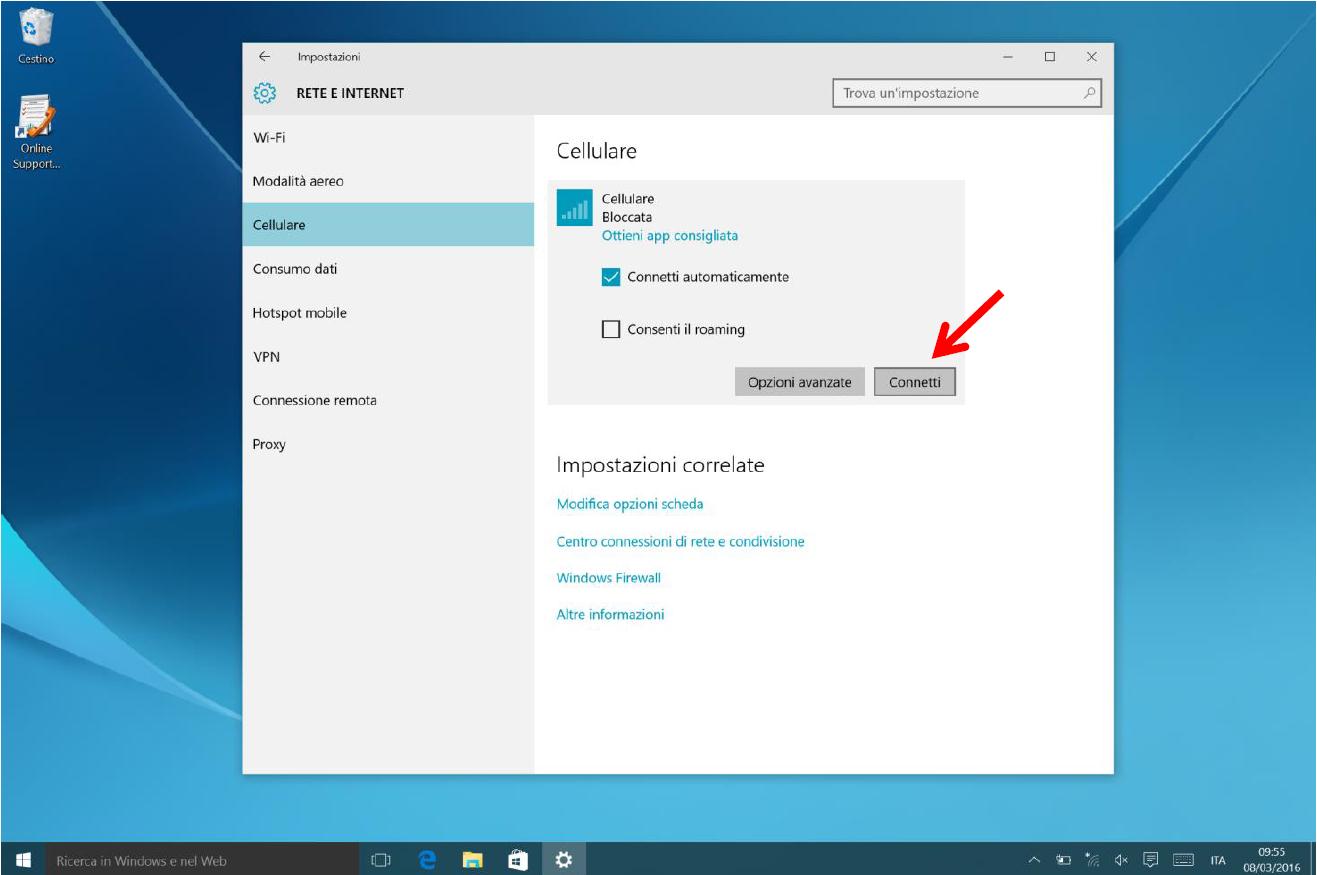Select VPN in the sidebar

pyautogui.click(x=388, y=356)
